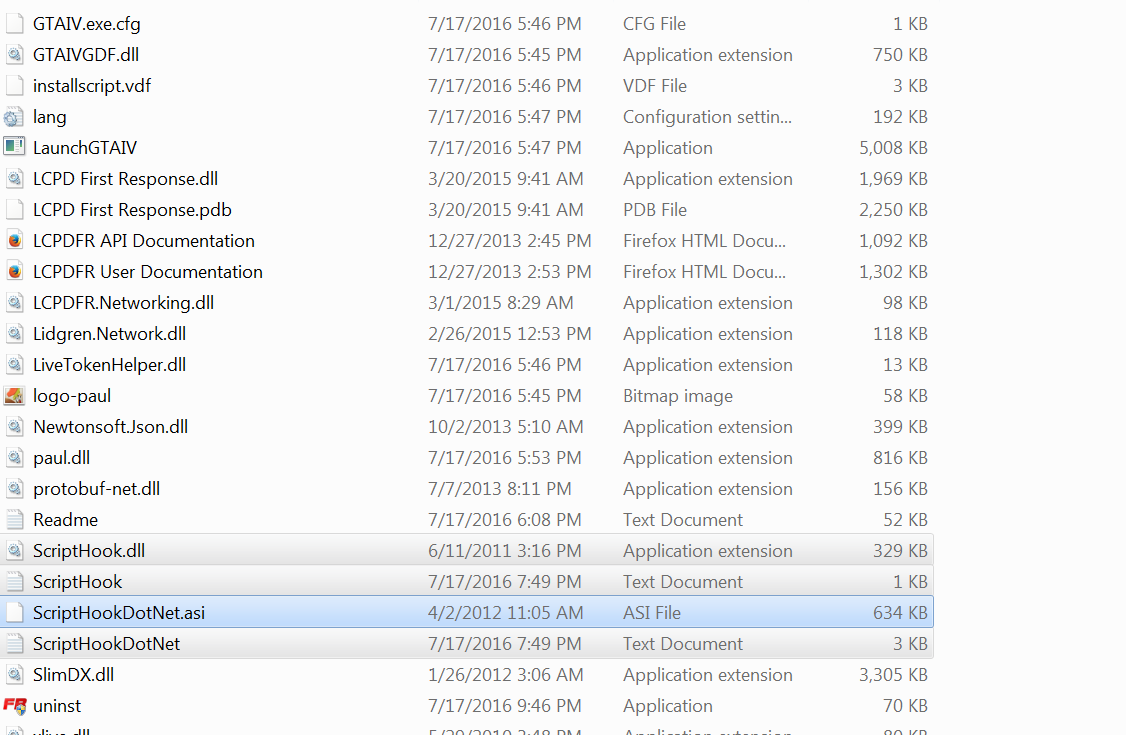Select the uninst file name
This screenshot has height=735, width=1126.
point(57,706)
